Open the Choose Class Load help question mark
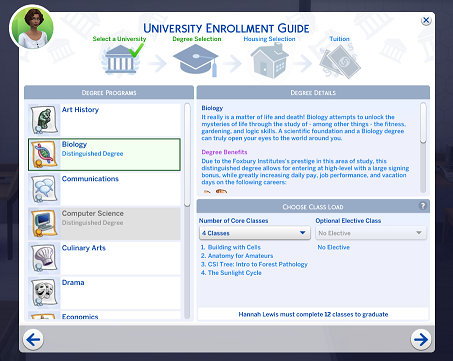The width and height of the screenshot is (453, 361). [423, 206]
